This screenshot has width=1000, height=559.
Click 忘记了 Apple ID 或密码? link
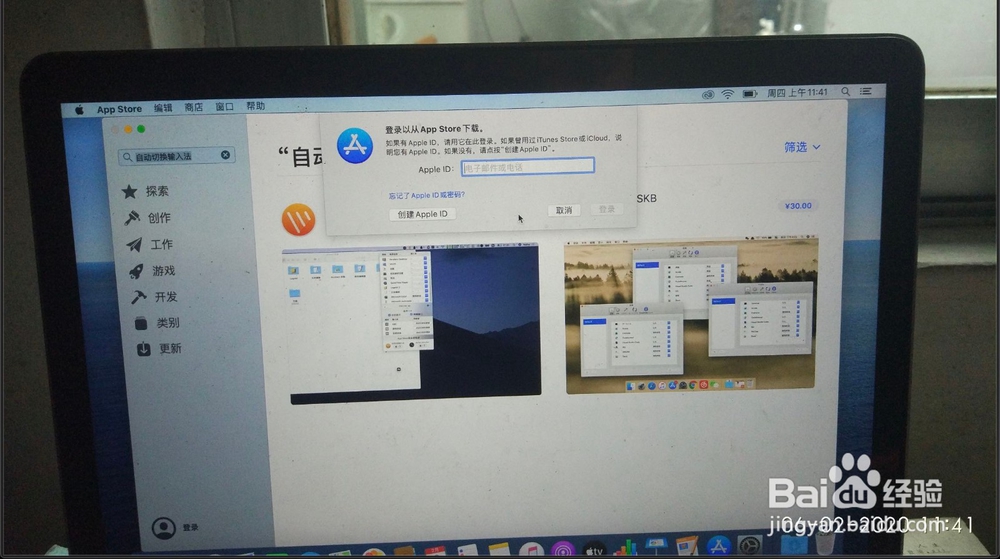pos(427,196)
